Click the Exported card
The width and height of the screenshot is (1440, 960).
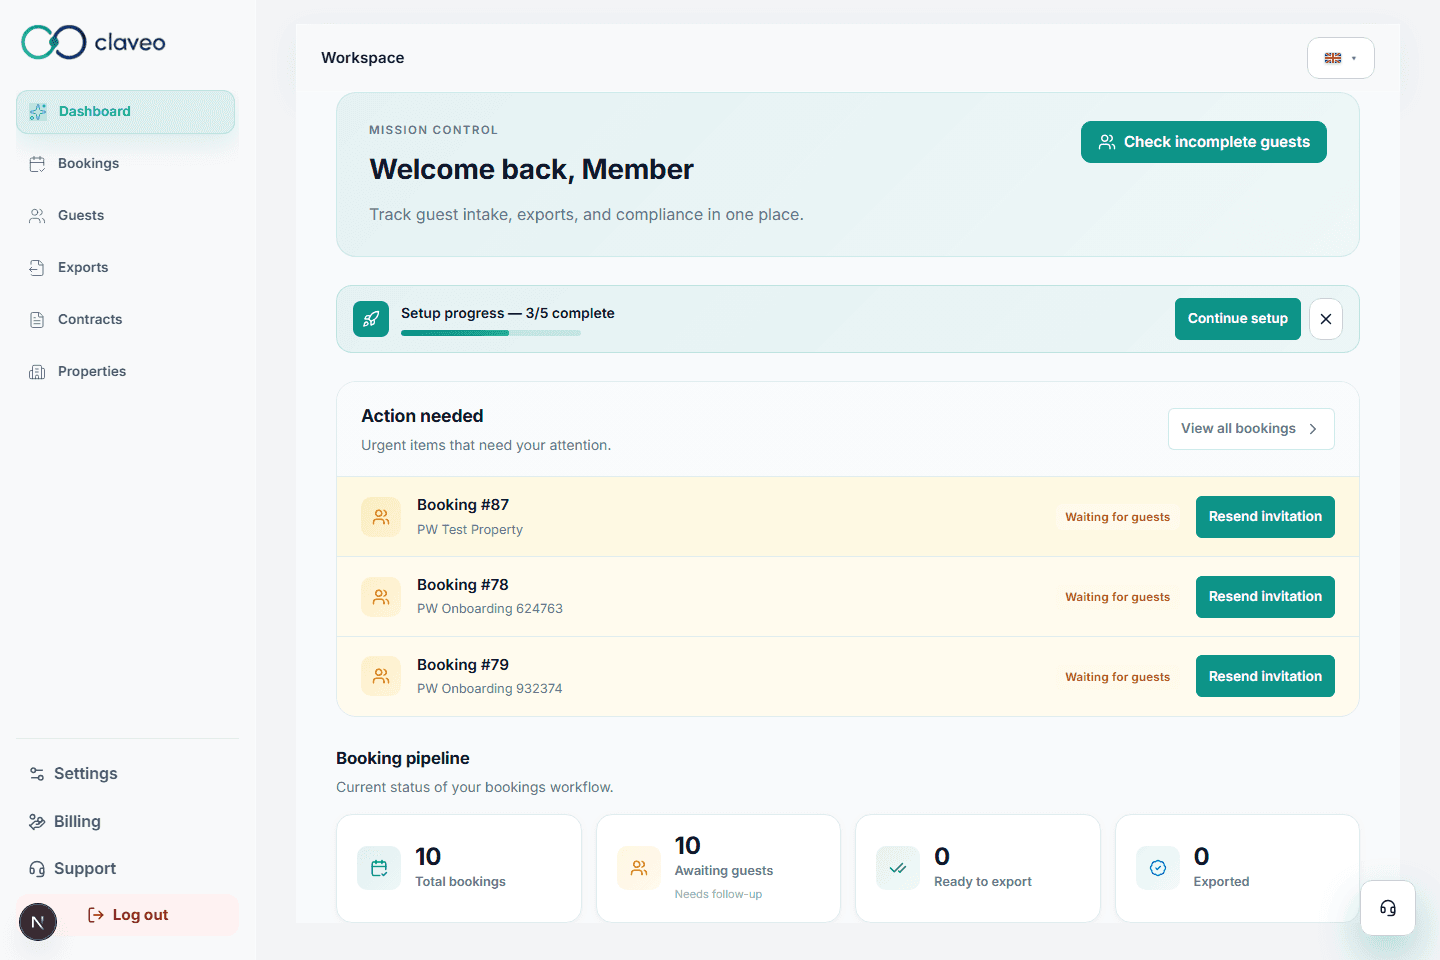(x=1237, y=868)
